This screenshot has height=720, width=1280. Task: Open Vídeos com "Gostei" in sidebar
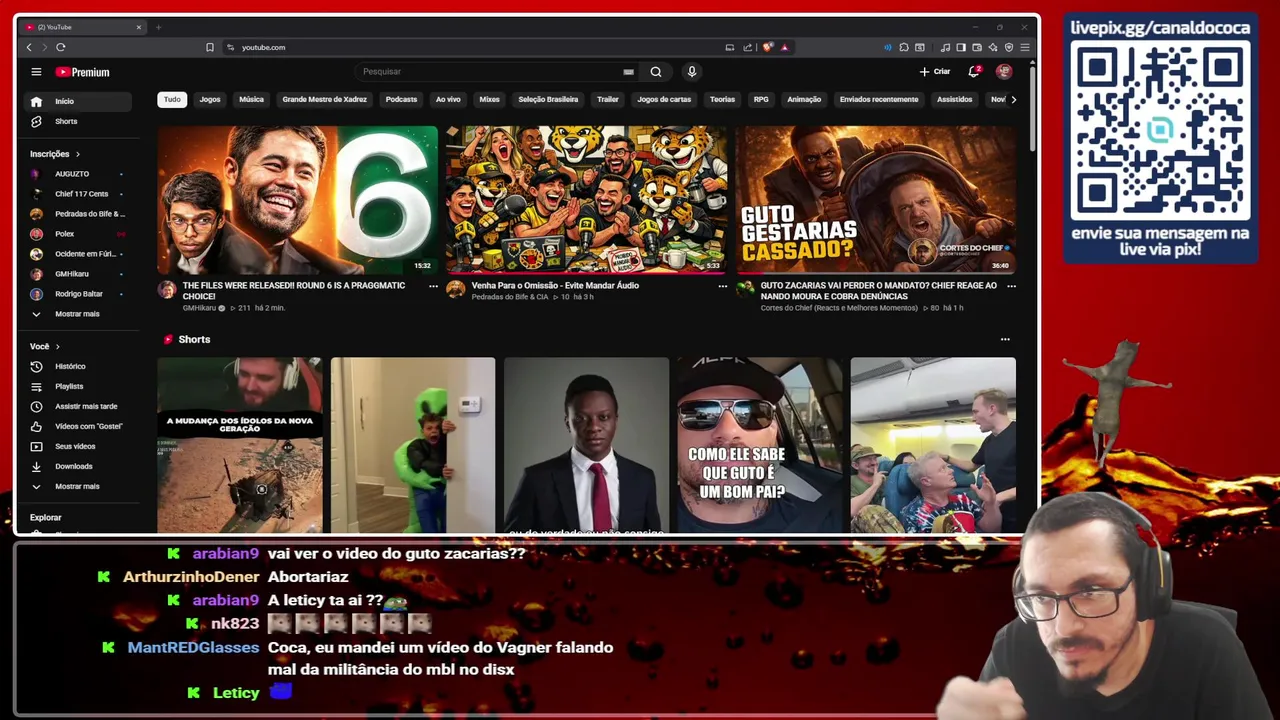78,426
